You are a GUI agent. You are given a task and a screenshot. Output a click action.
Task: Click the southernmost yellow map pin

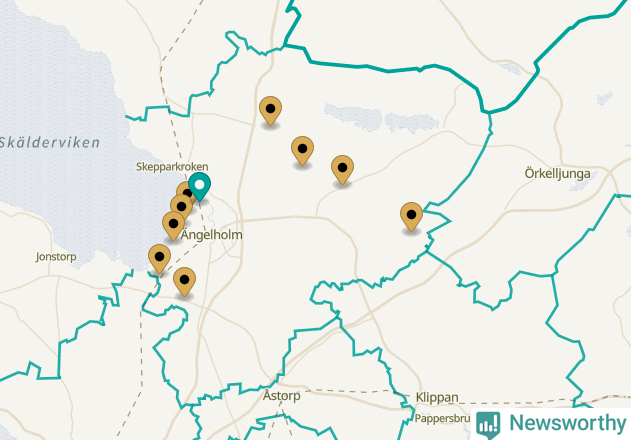click(x=184, y=281)
